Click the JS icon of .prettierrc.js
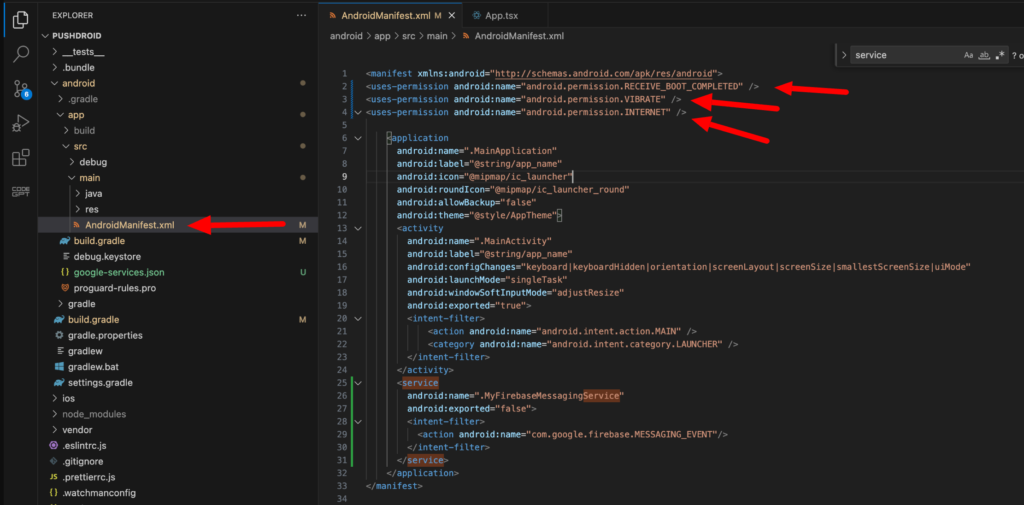Image resolution: width=1024 pixels, height=505 pixels. [54, 478]
